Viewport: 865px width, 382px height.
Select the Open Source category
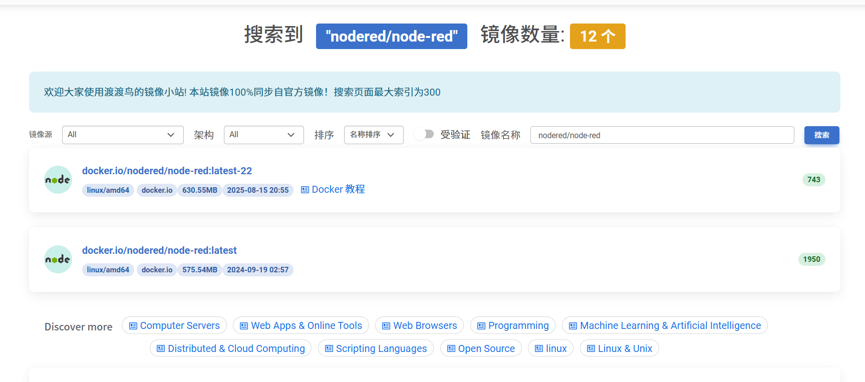pos(481,348)
